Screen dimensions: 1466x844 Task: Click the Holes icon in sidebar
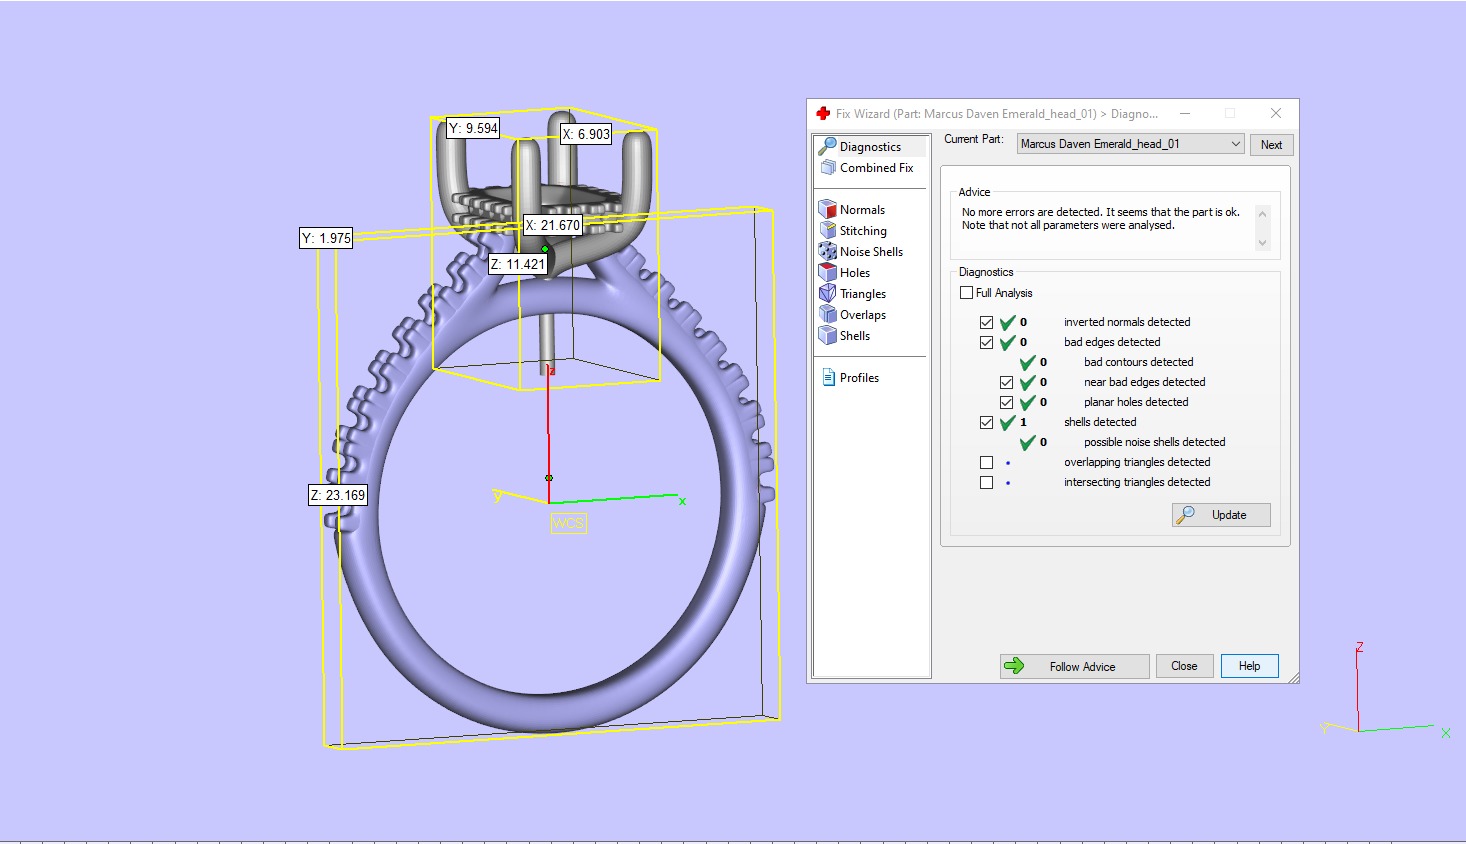(x=827, y=272)
